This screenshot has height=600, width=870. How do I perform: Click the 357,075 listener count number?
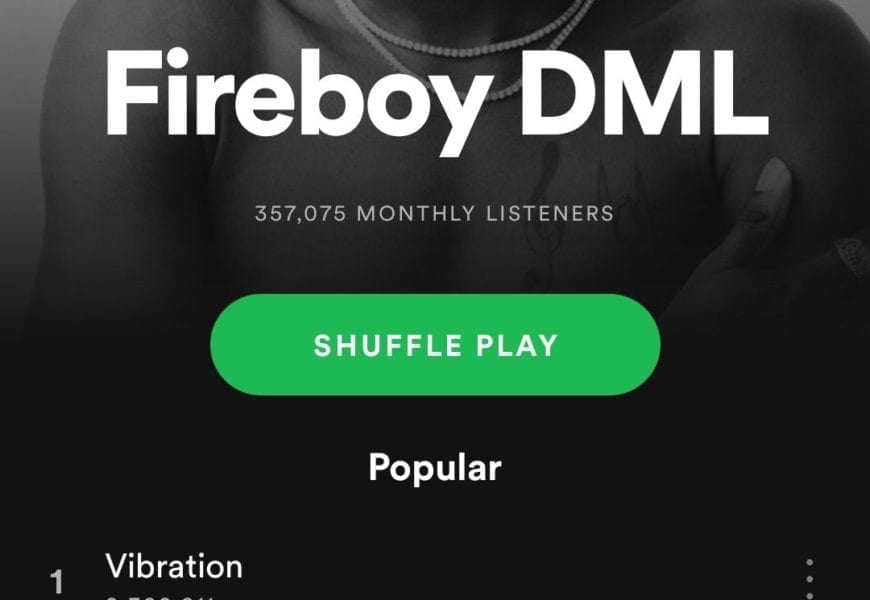coord(300,214)
